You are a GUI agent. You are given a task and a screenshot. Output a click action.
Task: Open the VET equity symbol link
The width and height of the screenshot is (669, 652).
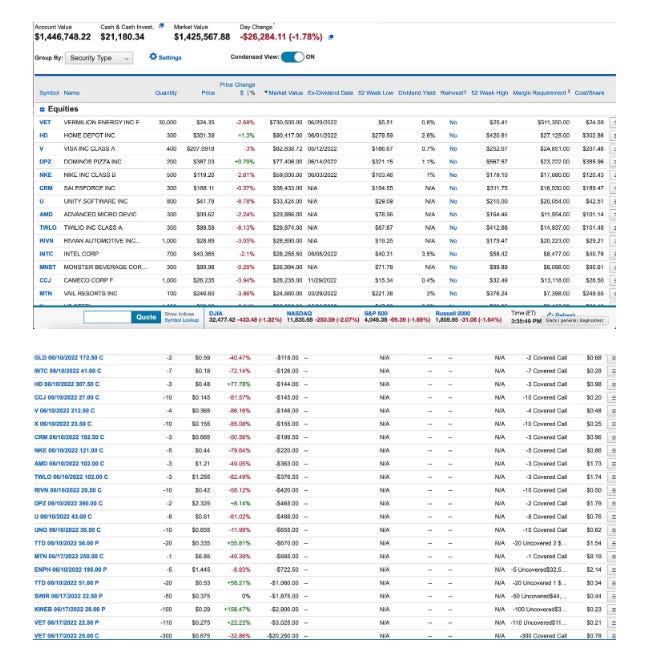pyautogui.click(x=45, y=122)
